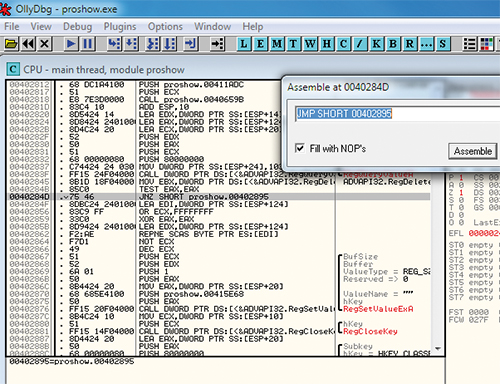Click the Restart program rewind icon
Image resolution: width=500 pixels, height=384 pixels.
click(x=28, y=44)
